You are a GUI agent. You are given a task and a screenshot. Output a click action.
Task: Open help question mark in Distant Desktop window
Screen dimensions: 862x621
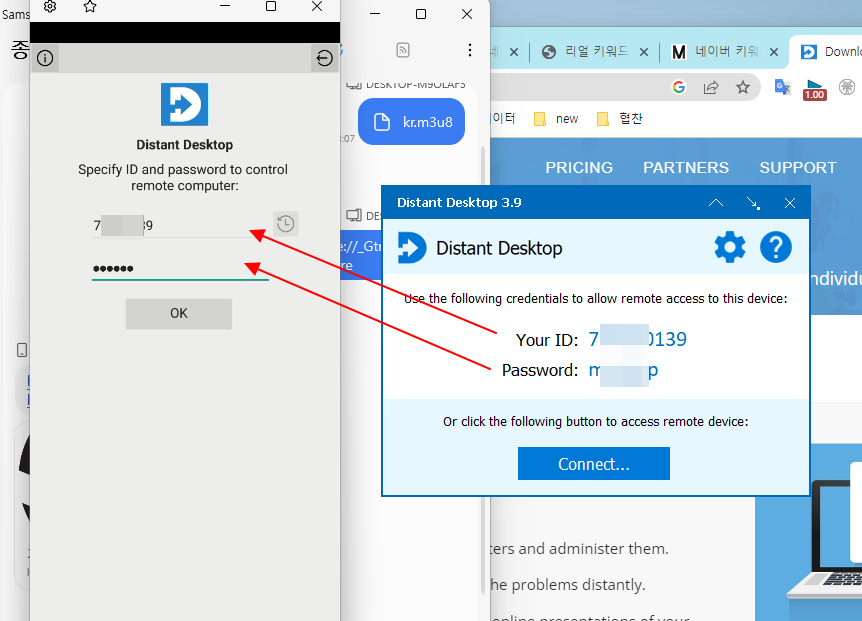click(x=776, y=247)
